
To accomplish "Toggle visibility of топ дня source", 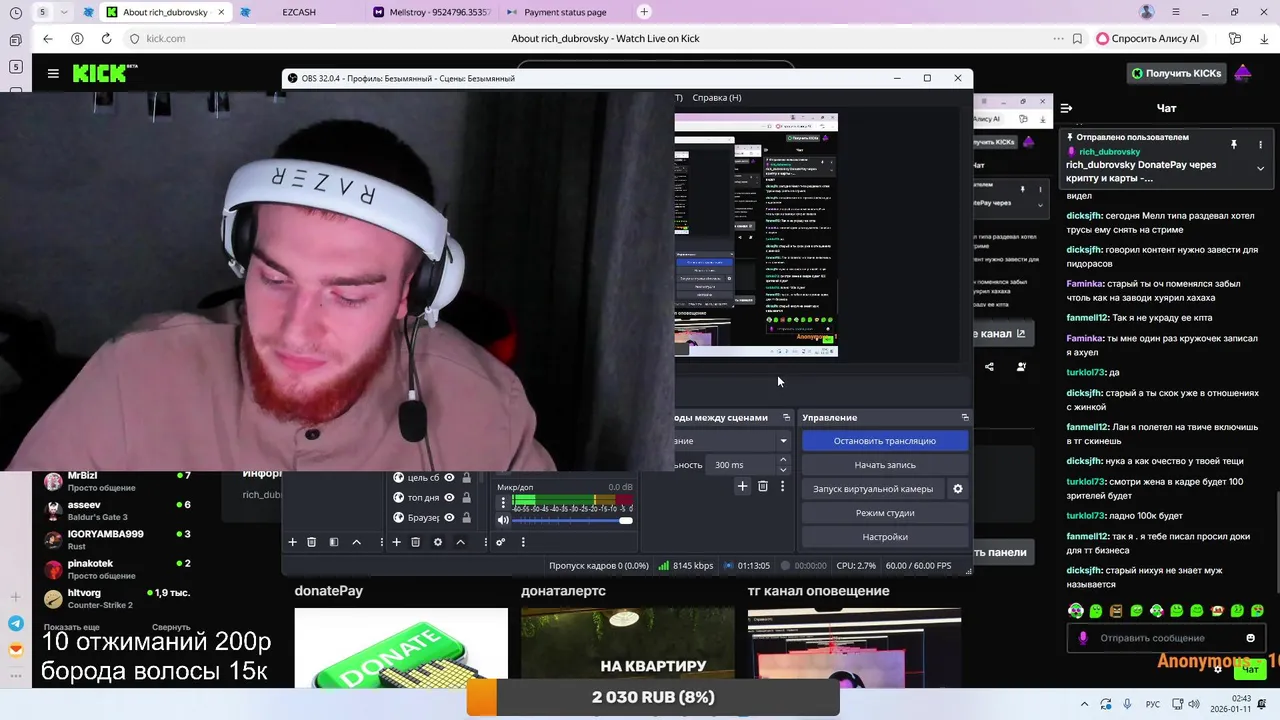I will point(449,497).
